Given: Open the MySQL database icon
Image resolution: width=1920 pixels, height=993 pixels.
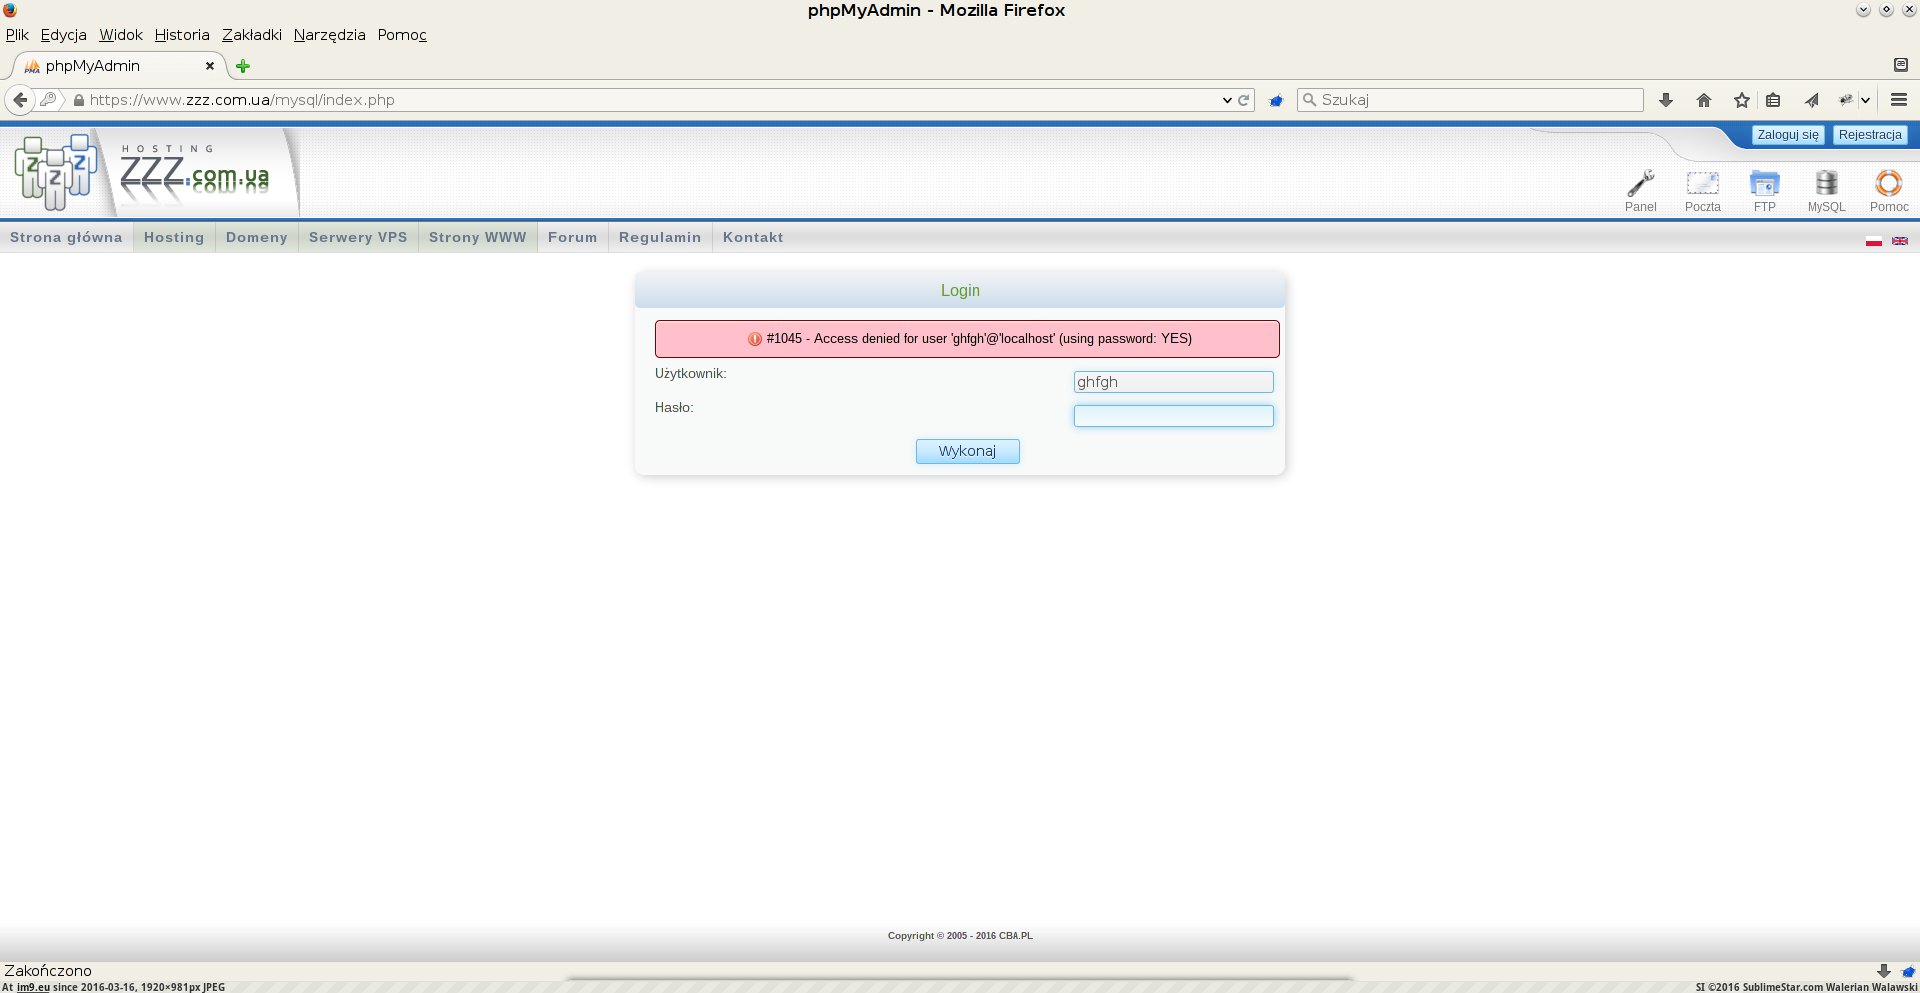Looking at the screenshot, I should coord(1826,184).
